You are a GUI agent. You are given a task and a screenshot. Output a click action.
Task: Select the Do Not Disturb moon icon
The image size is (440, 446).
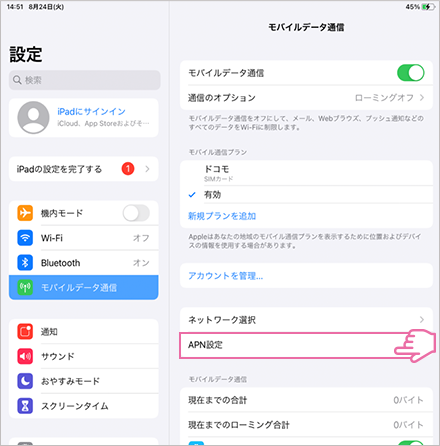click(x=25, y=381)
